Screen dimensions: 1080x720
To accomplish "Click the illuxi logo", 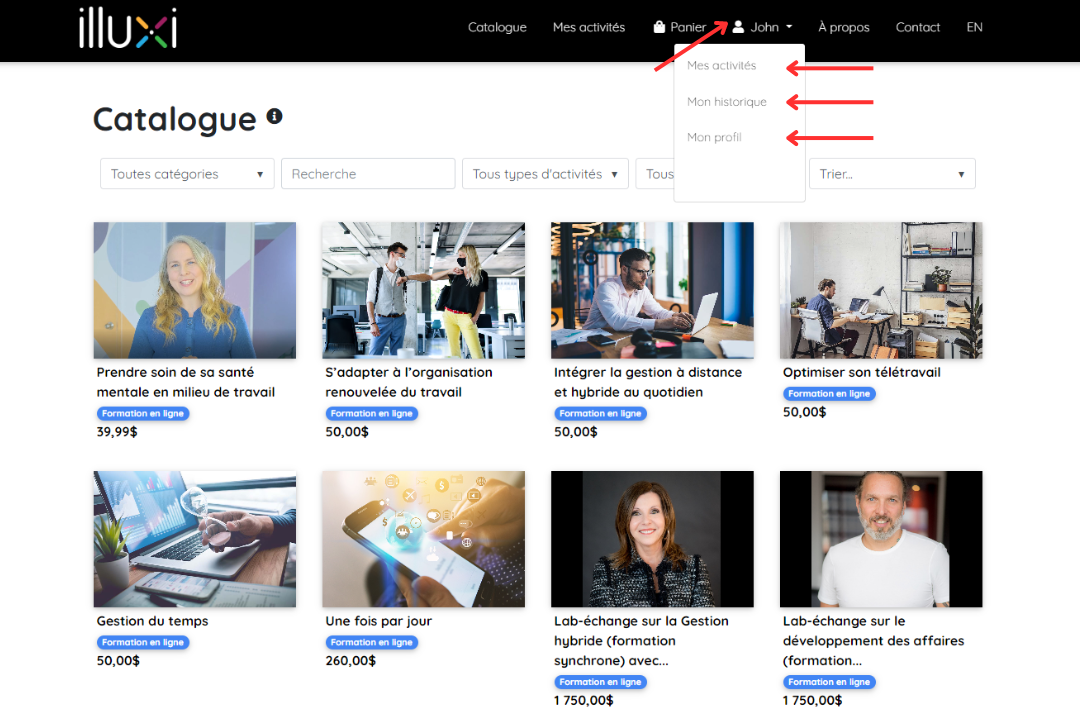I will click(x=128, y=28).
